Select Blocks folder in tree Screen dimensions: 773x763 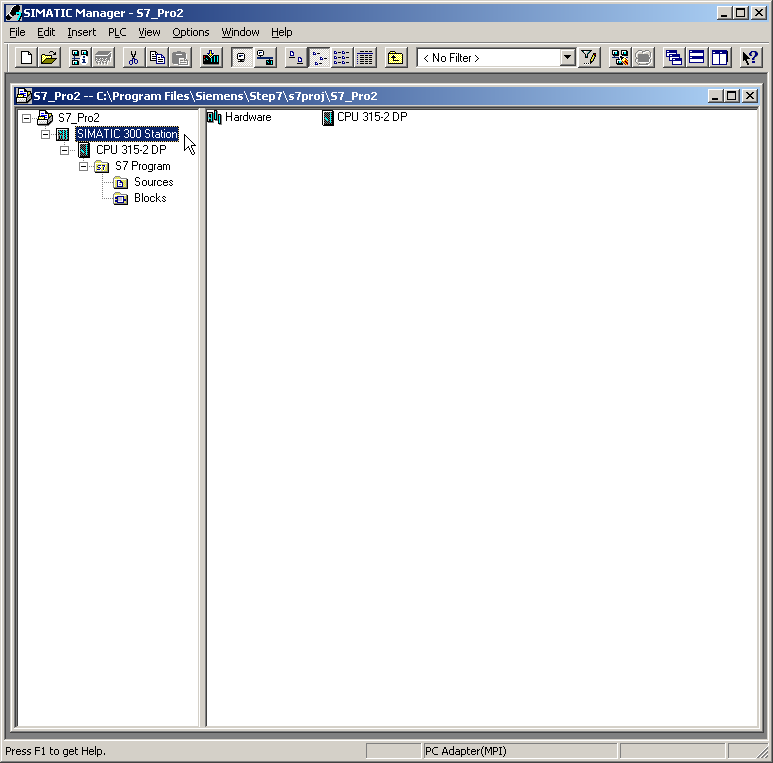pos(150,198)
